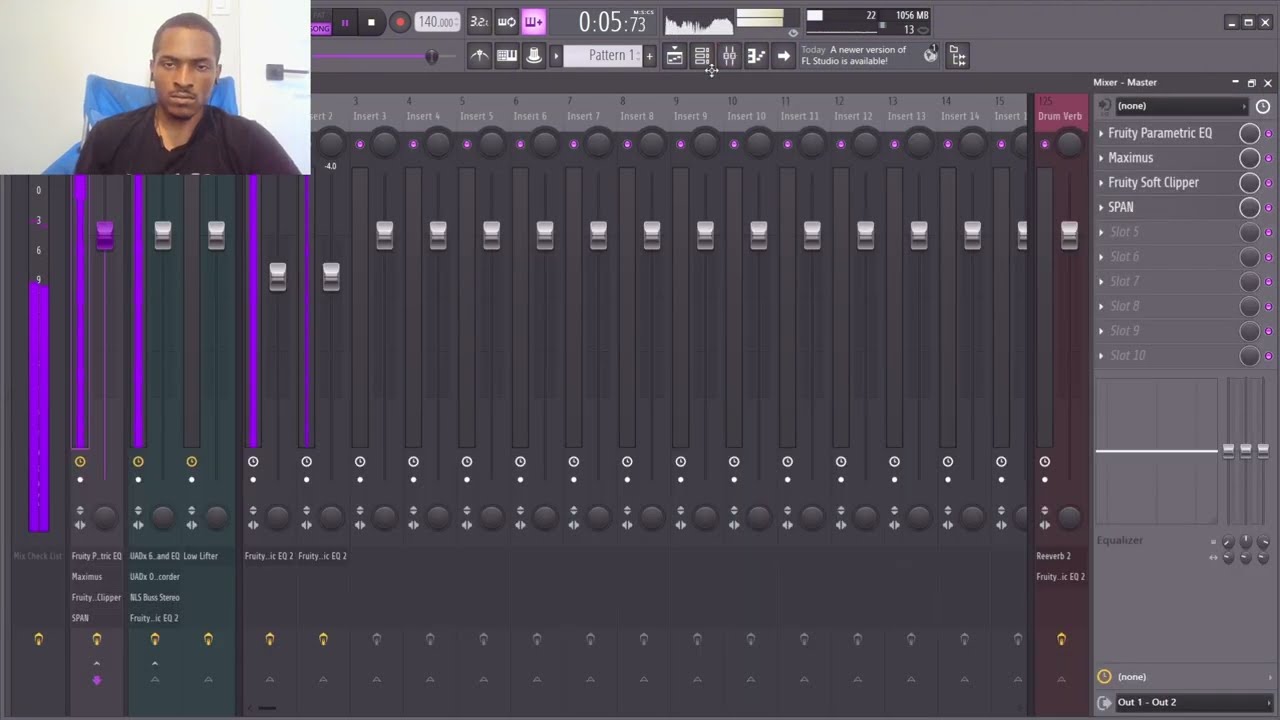Click NLS Buss Stereo plugin label

tap(154, 597)
